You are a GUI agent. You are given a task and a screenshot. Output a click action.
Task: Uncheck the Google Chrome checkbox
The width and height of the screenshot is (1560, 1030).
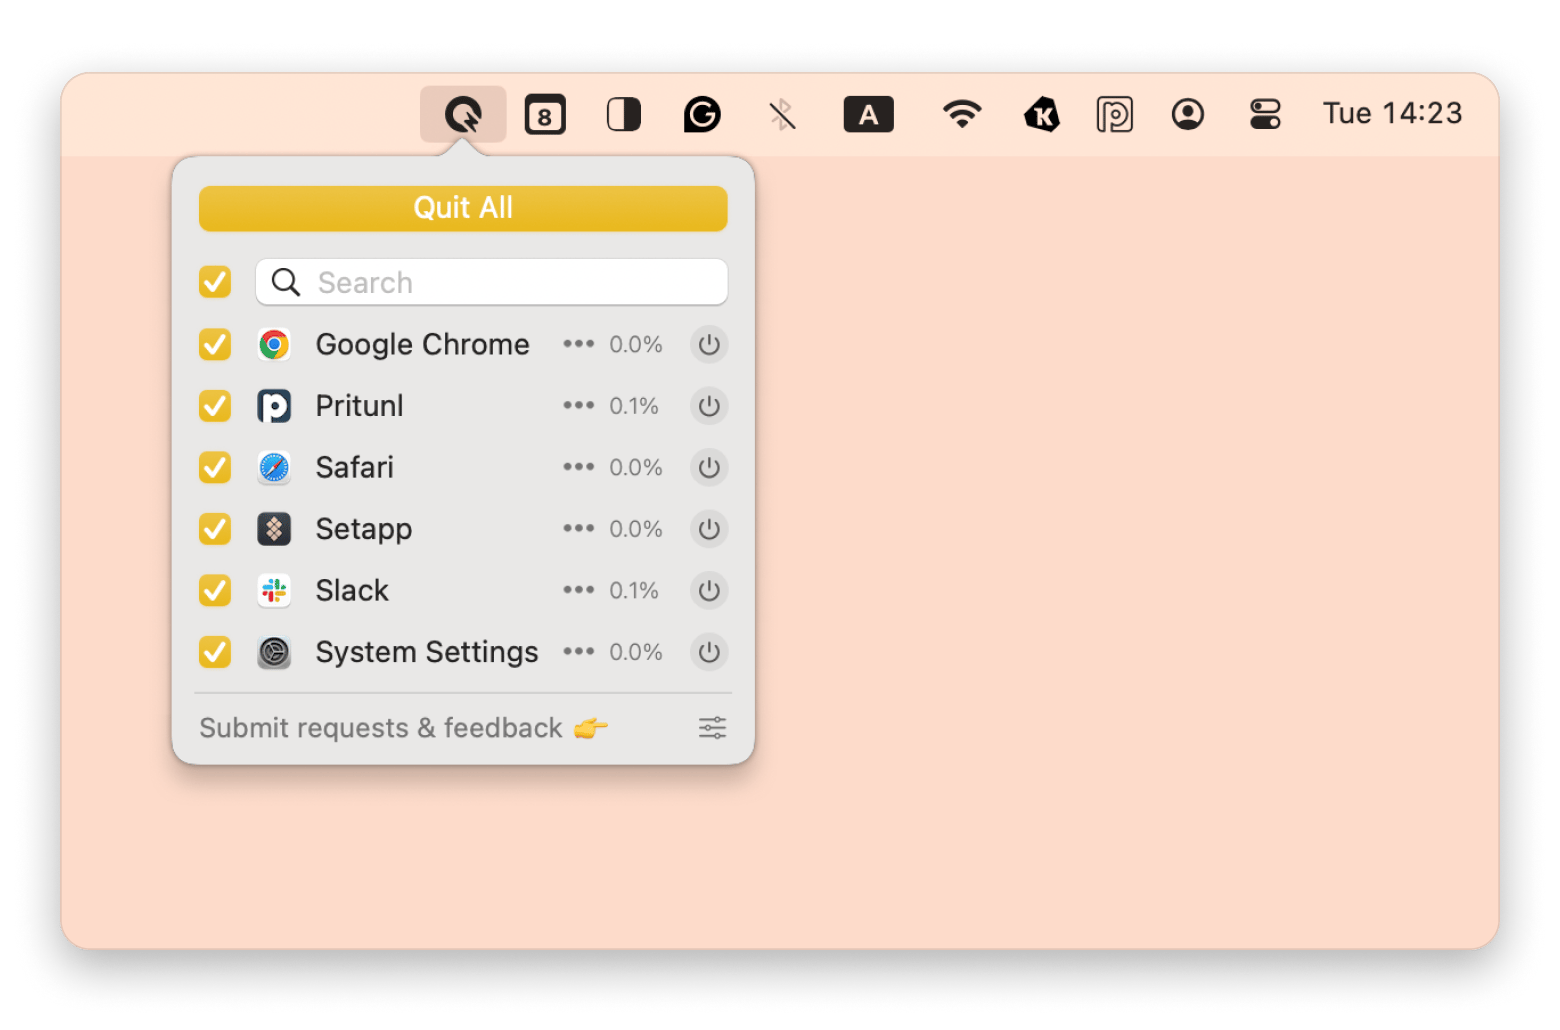(215, 345)
